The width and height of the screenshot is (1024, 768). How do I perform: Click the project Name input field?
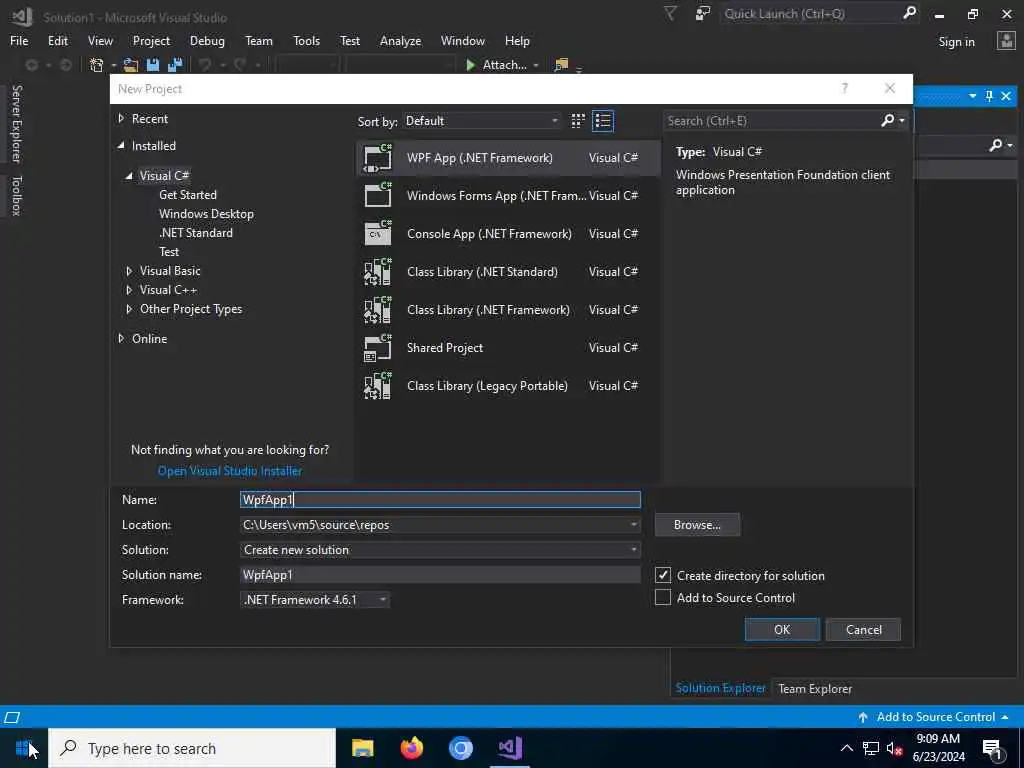tap(440, 500)
